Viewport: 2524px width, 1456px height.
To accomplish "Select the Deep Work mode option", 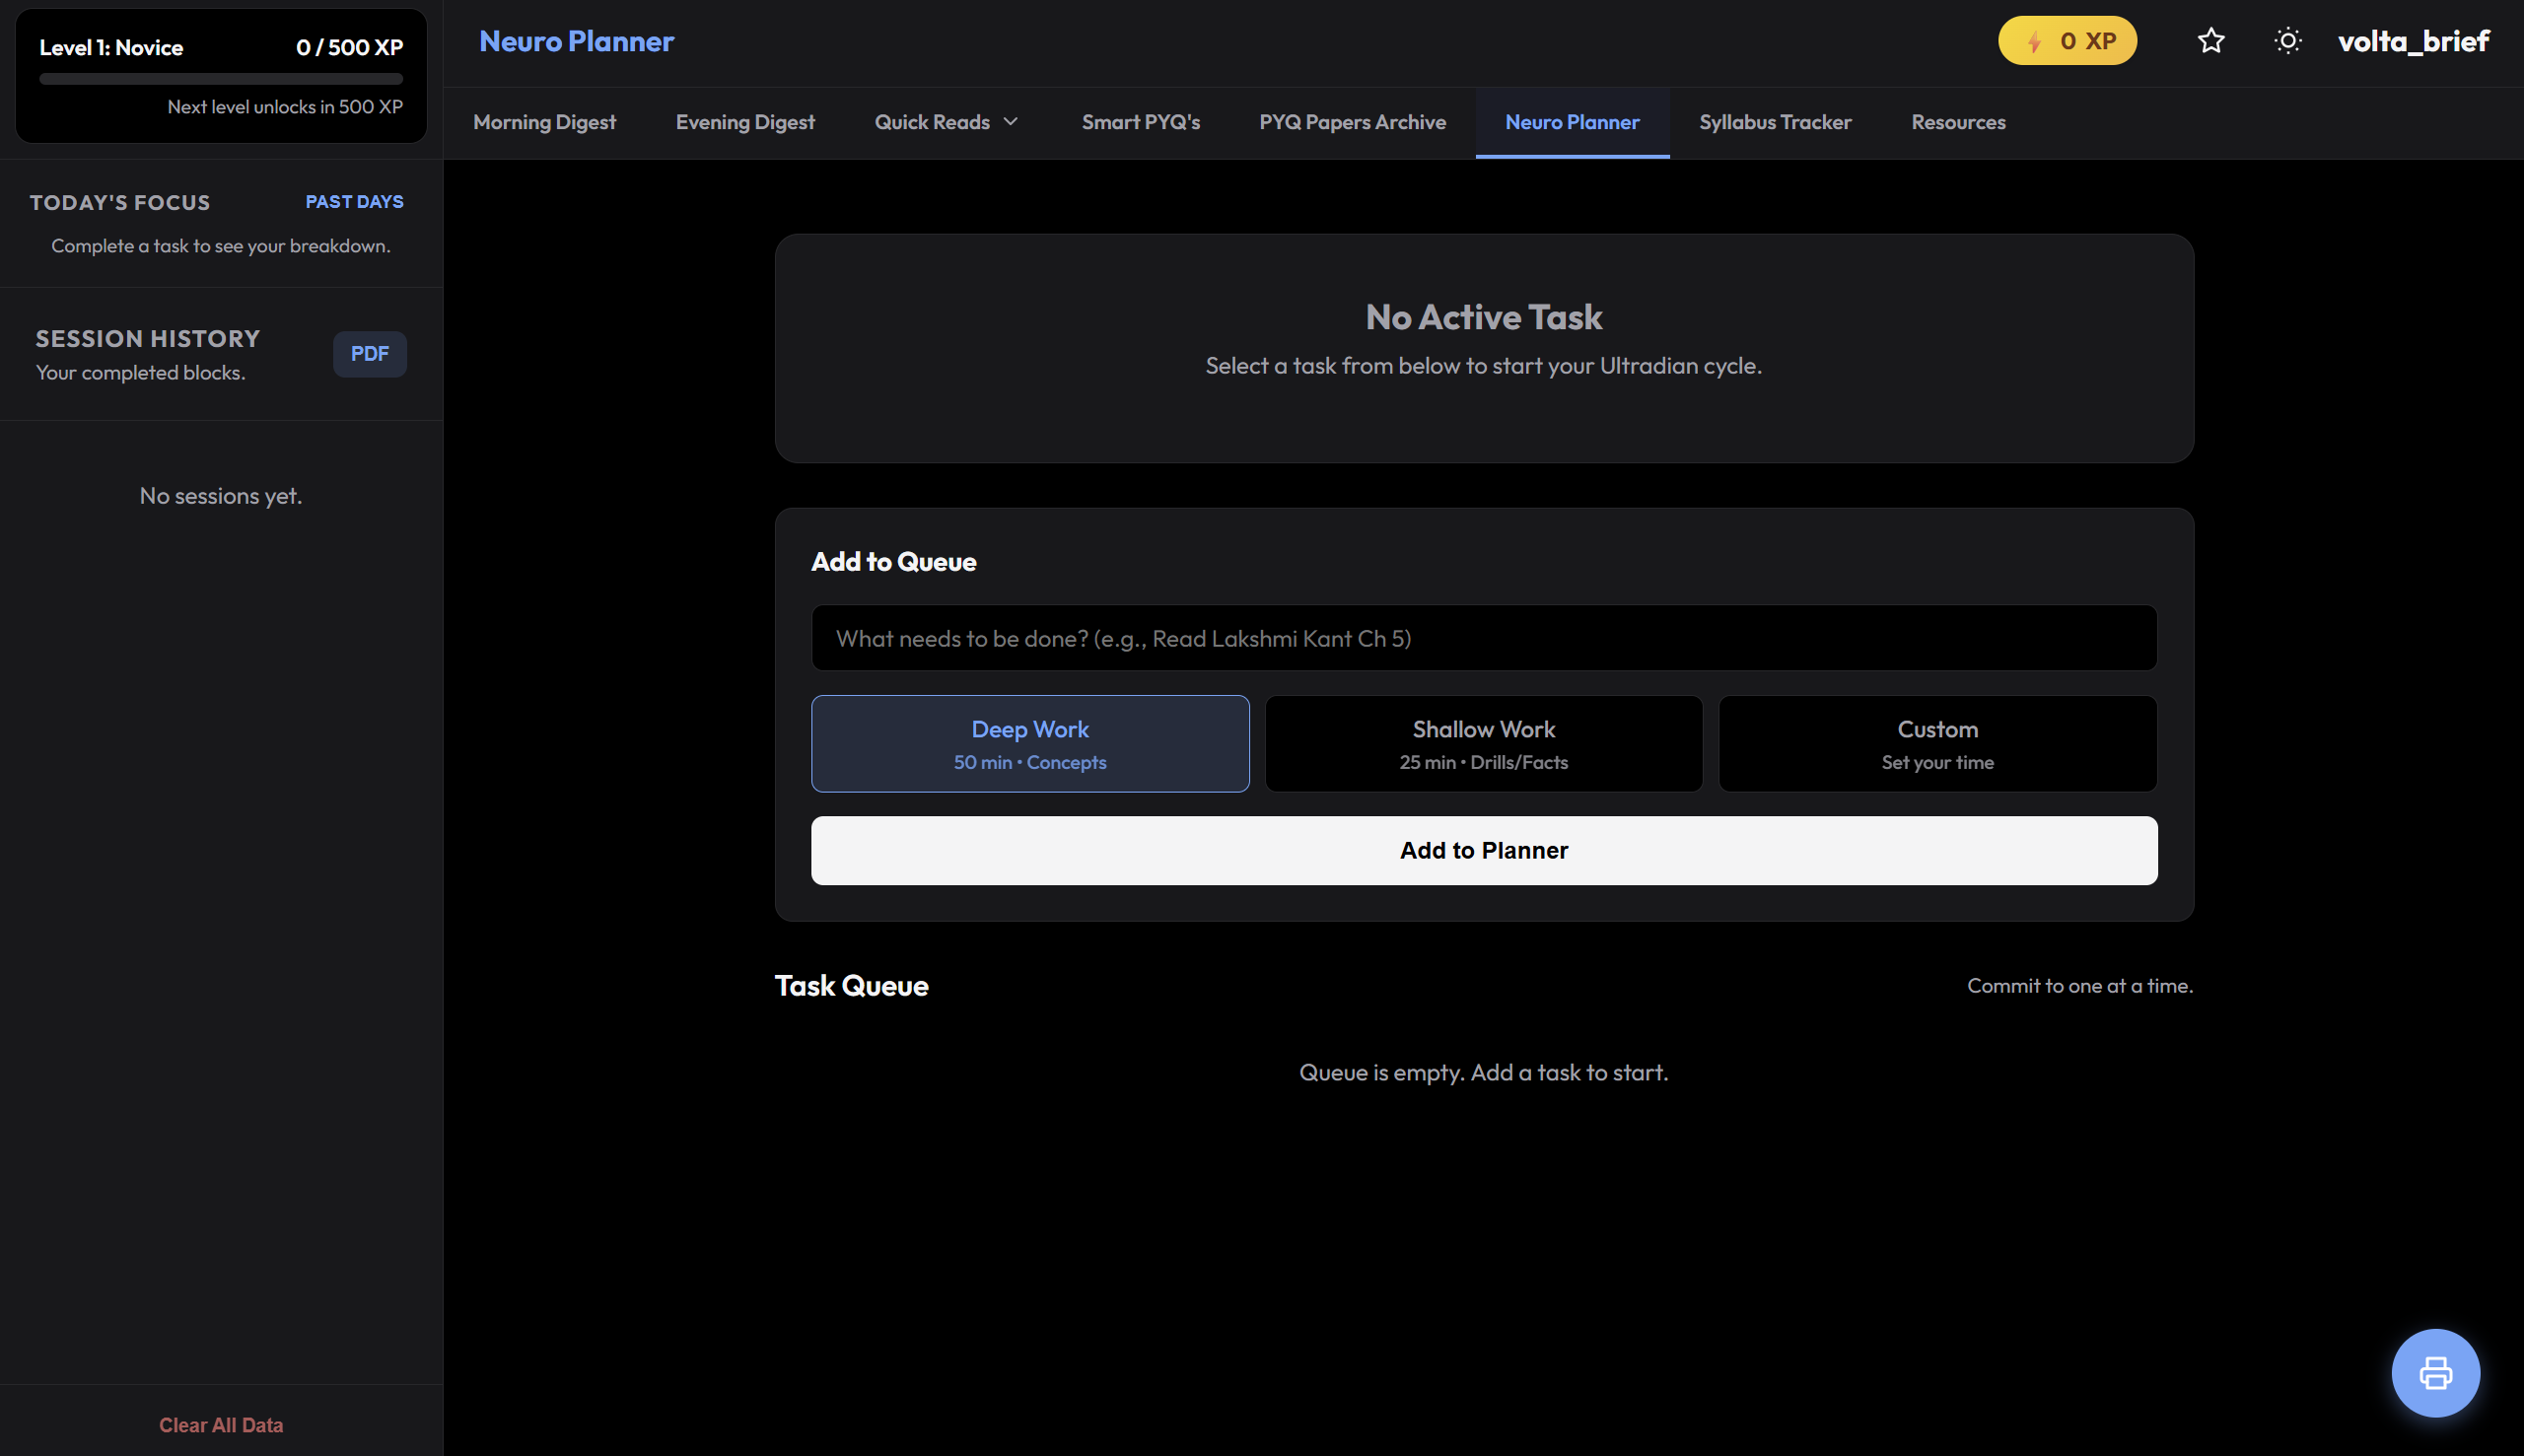I will (1029, 744).
